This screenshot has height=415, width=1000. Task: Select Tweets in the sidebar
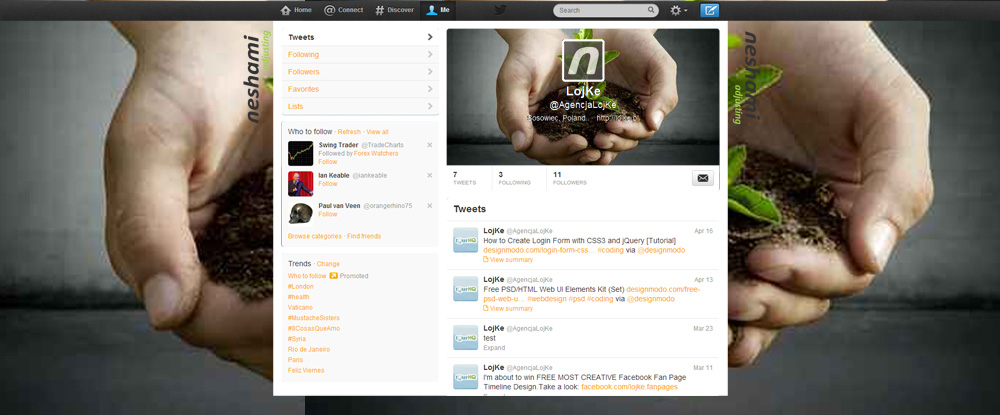[x=360, y=37]
